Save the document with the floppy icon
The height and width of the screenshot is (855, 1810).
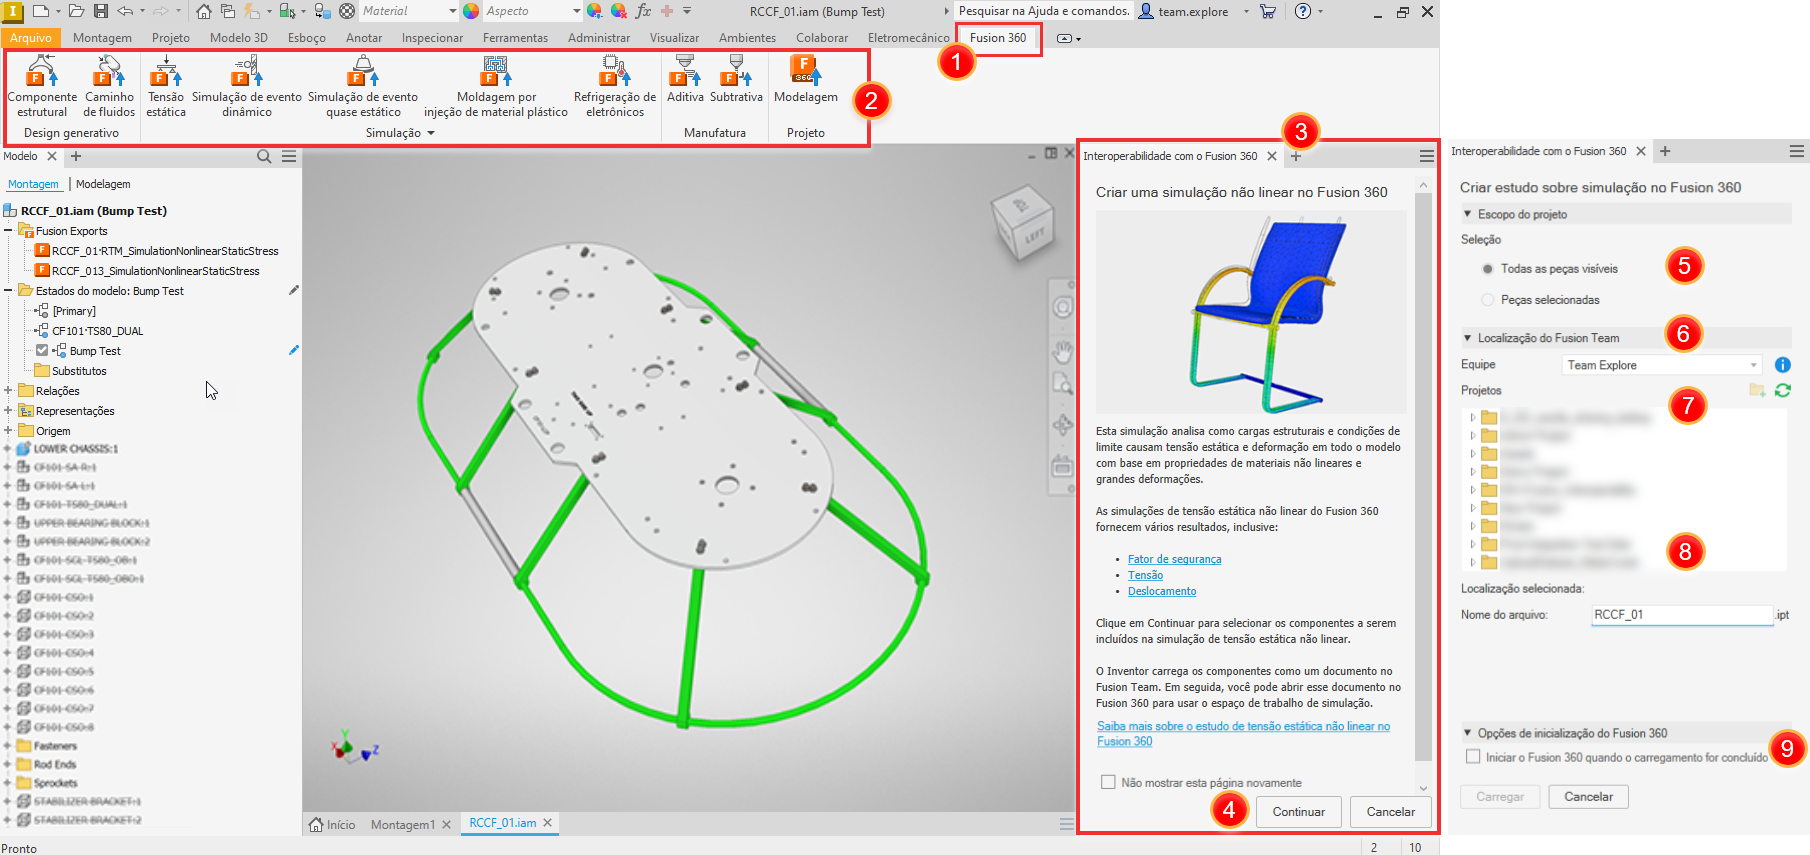101,11
